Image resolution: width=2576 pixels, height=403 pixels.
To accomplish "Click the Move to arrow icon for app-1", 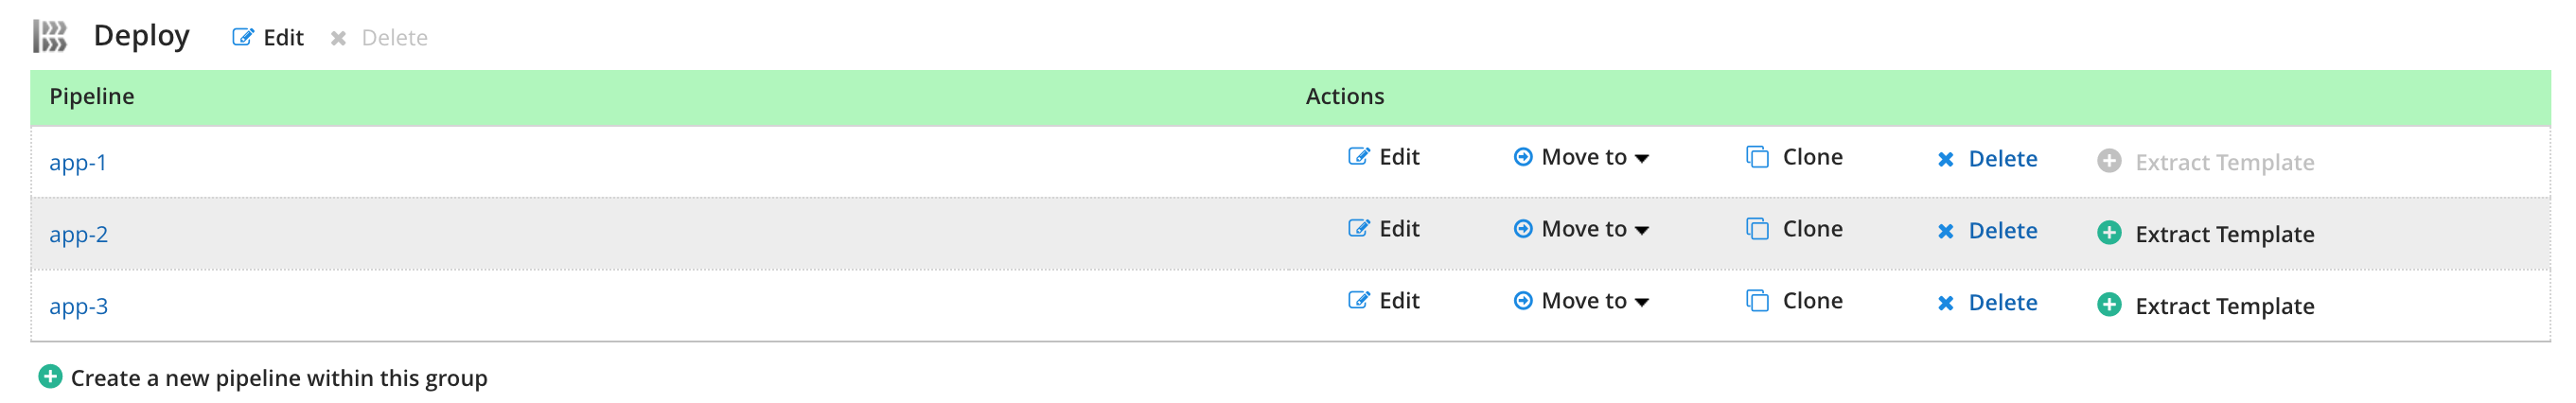I will coord(1523,156).
